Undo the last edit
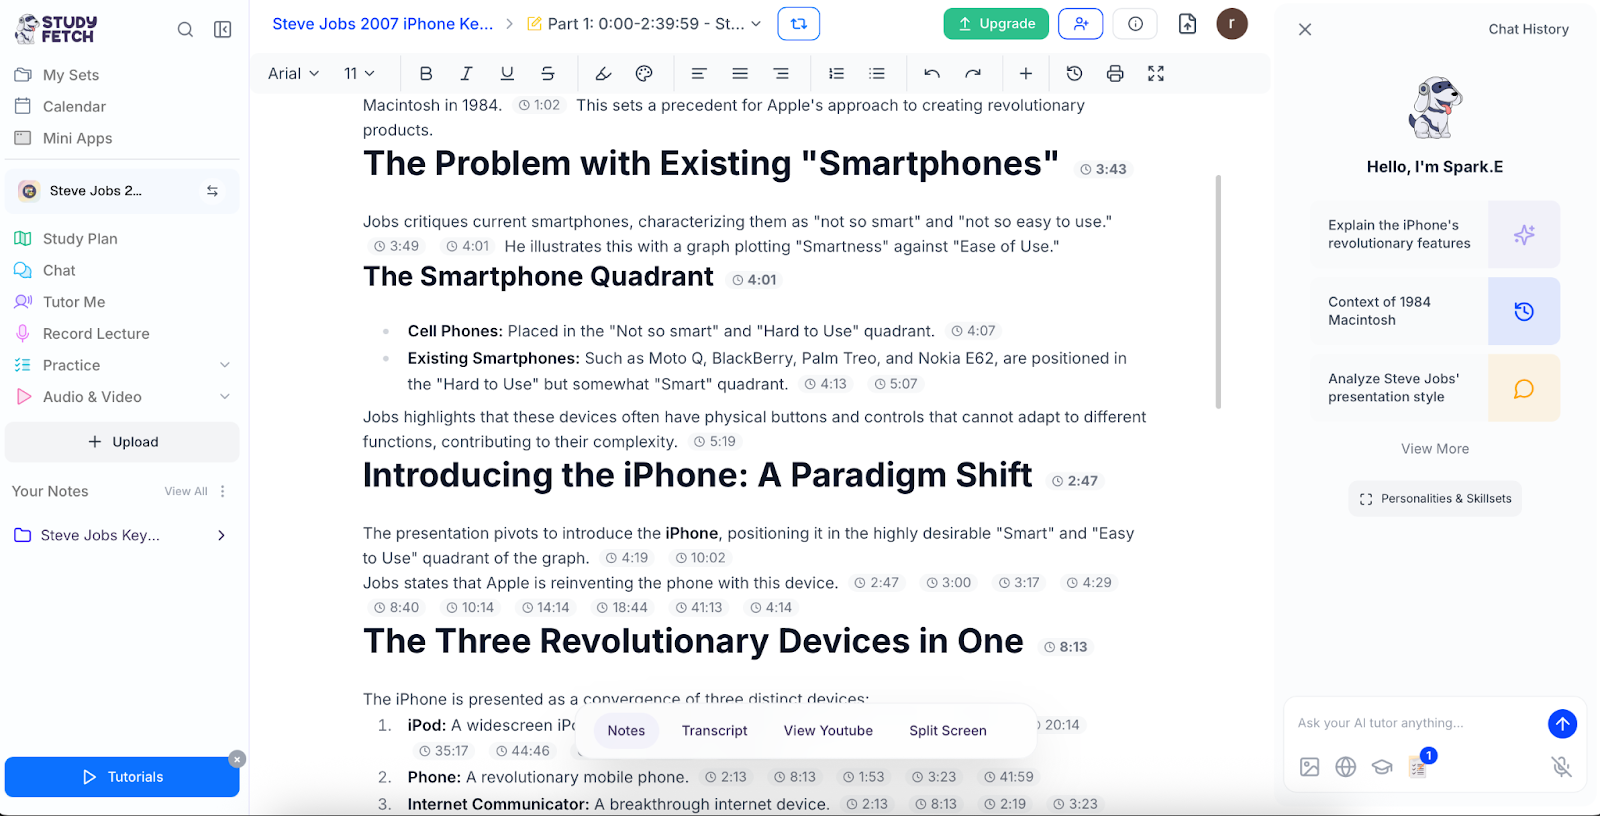The image size is (1600, 816). 932,73
